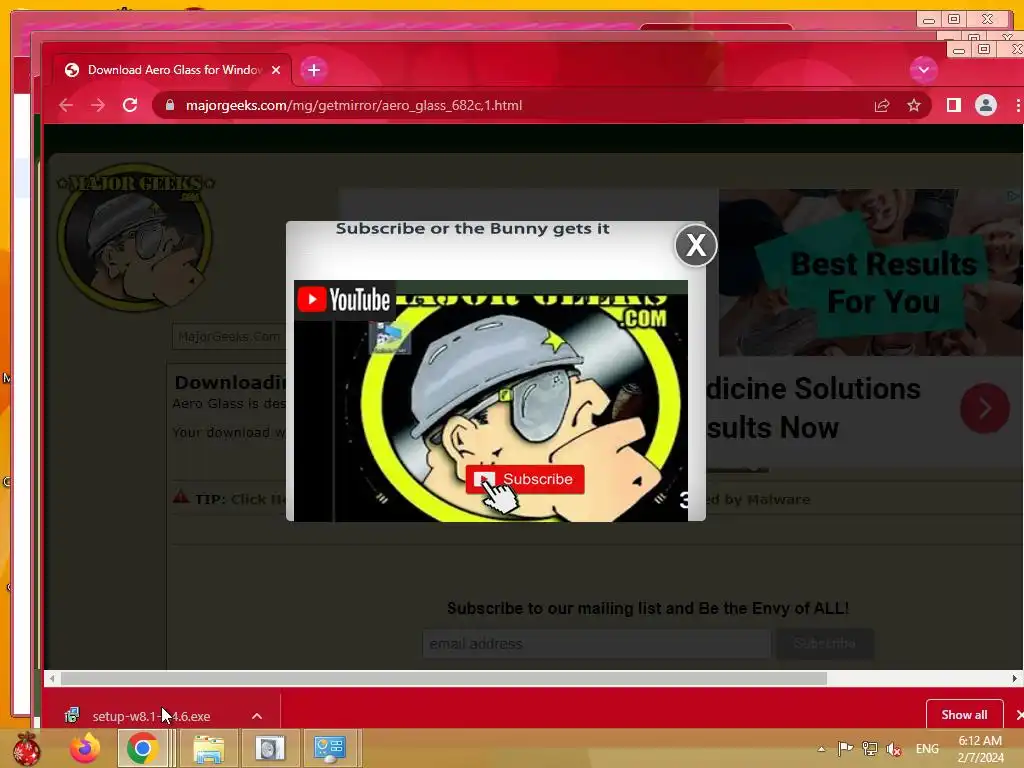
Task: Click the Best Results For You ad image
Action: 871,273
